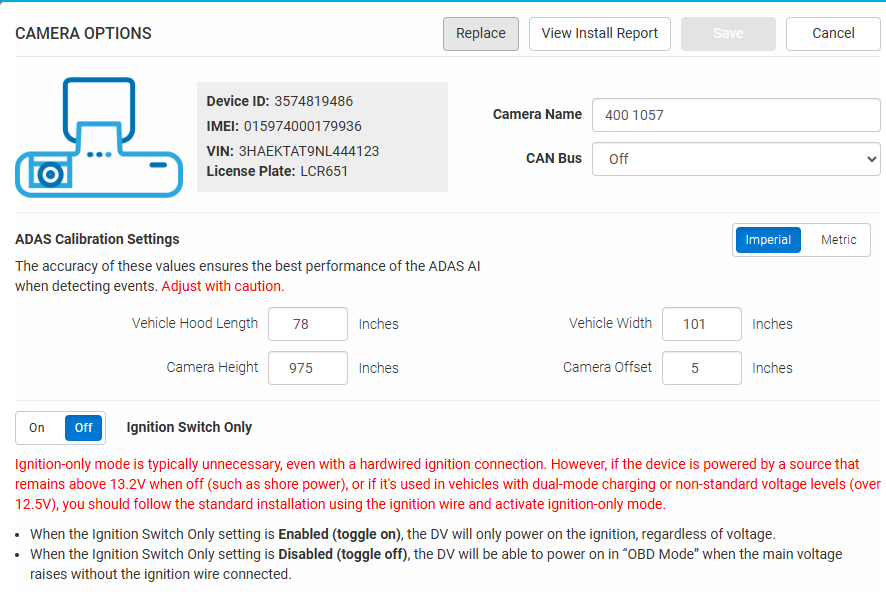Click the VIN value text

(x=308, y=151)
